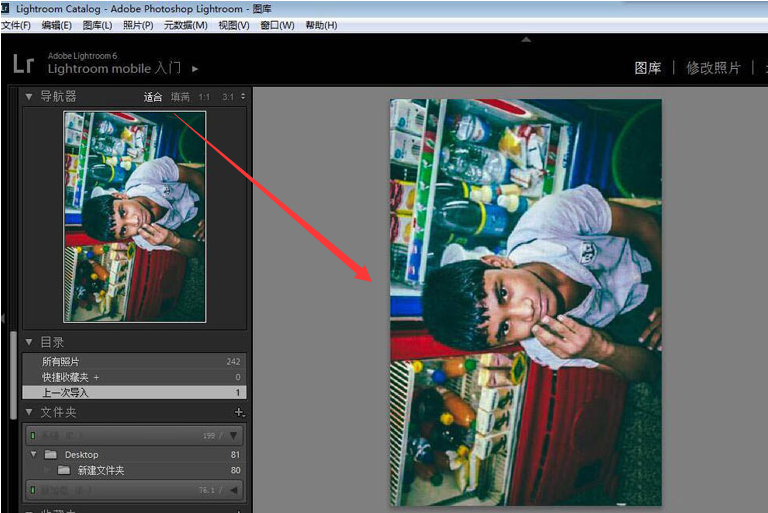Switch to the 修改照片 module
The image size is (768, 513).
pyautogui.click(x=713, y=68)
